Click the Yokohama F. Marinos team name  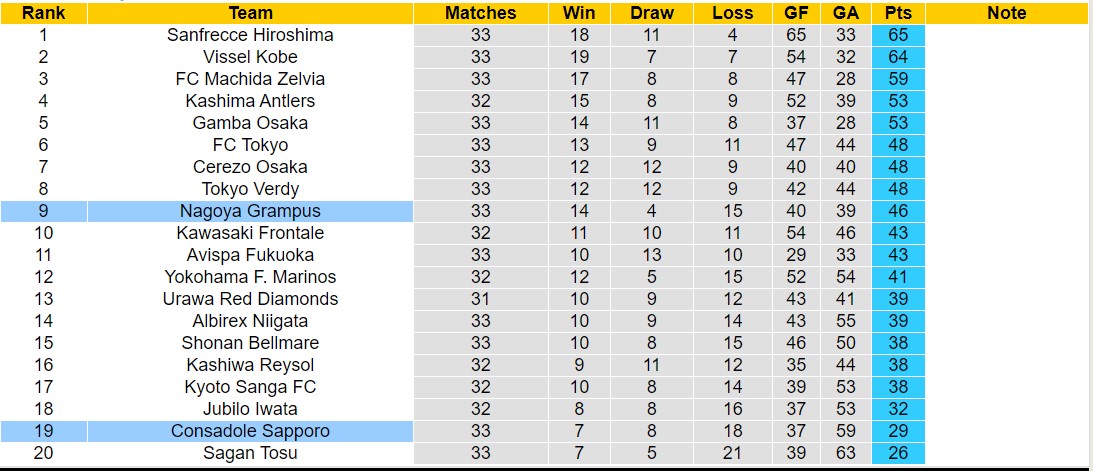point(250,277)
